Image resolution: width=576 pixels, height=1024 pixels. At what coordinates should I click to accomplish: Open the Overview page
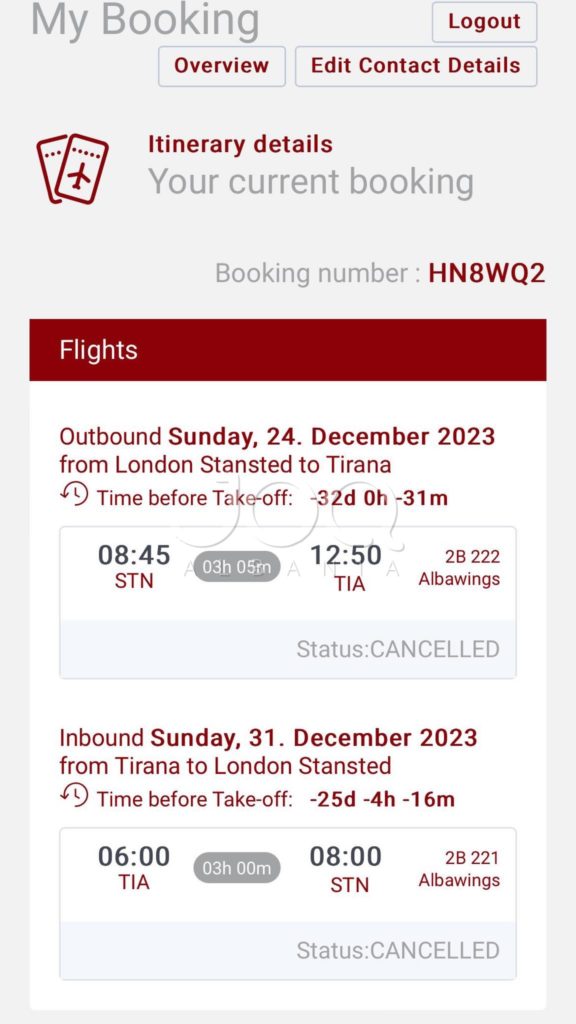pos(221,66)
